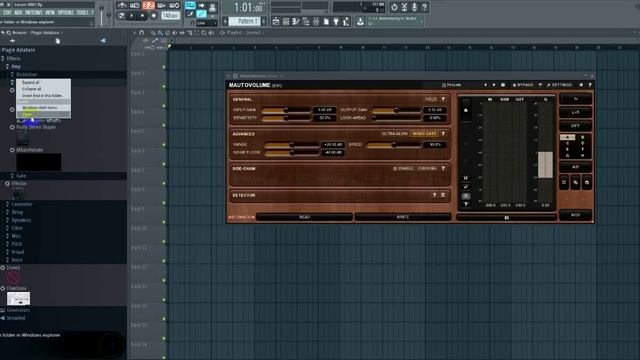
Task: Click the Speed slider in Advanced
Action: [393, 145]
